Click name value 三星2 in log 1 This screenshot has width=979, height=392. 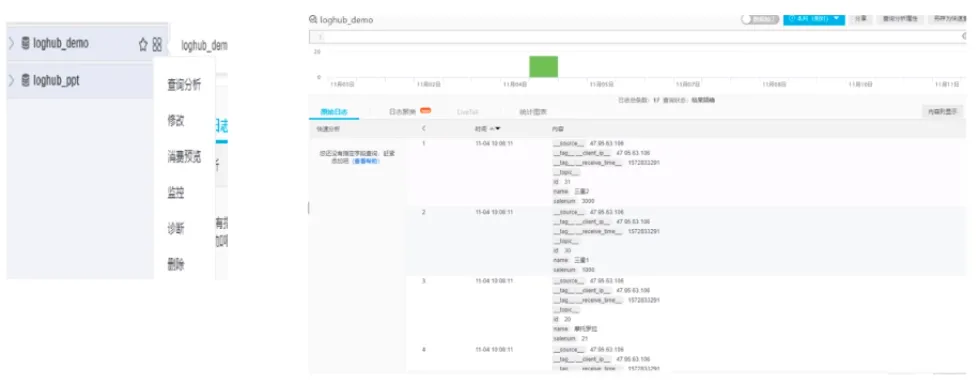(x=582, y=192)
